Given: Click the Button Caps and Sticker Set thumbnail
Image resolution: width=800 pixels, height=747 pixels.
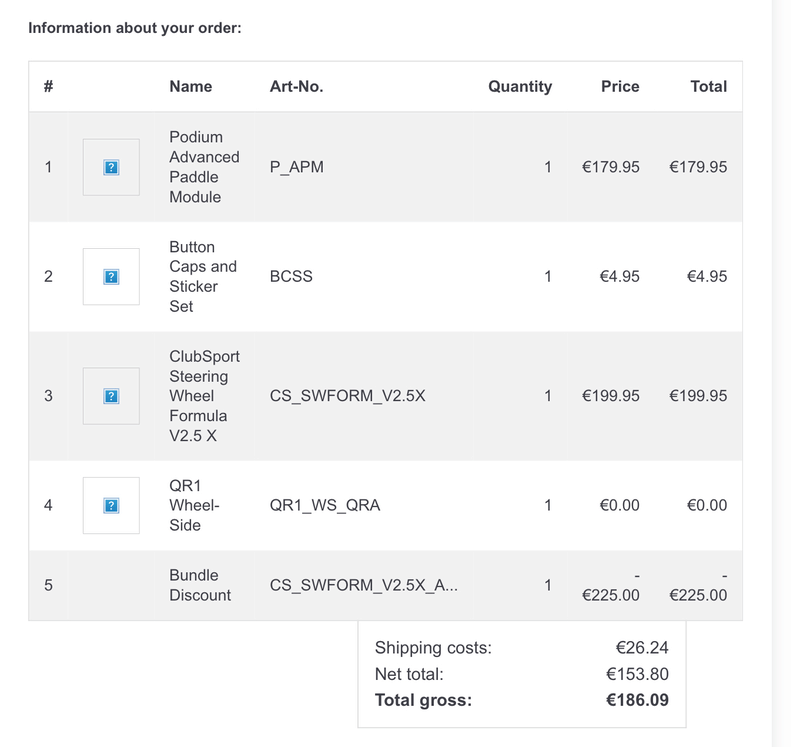Looking at the screenshot, I should coord(111,276).
